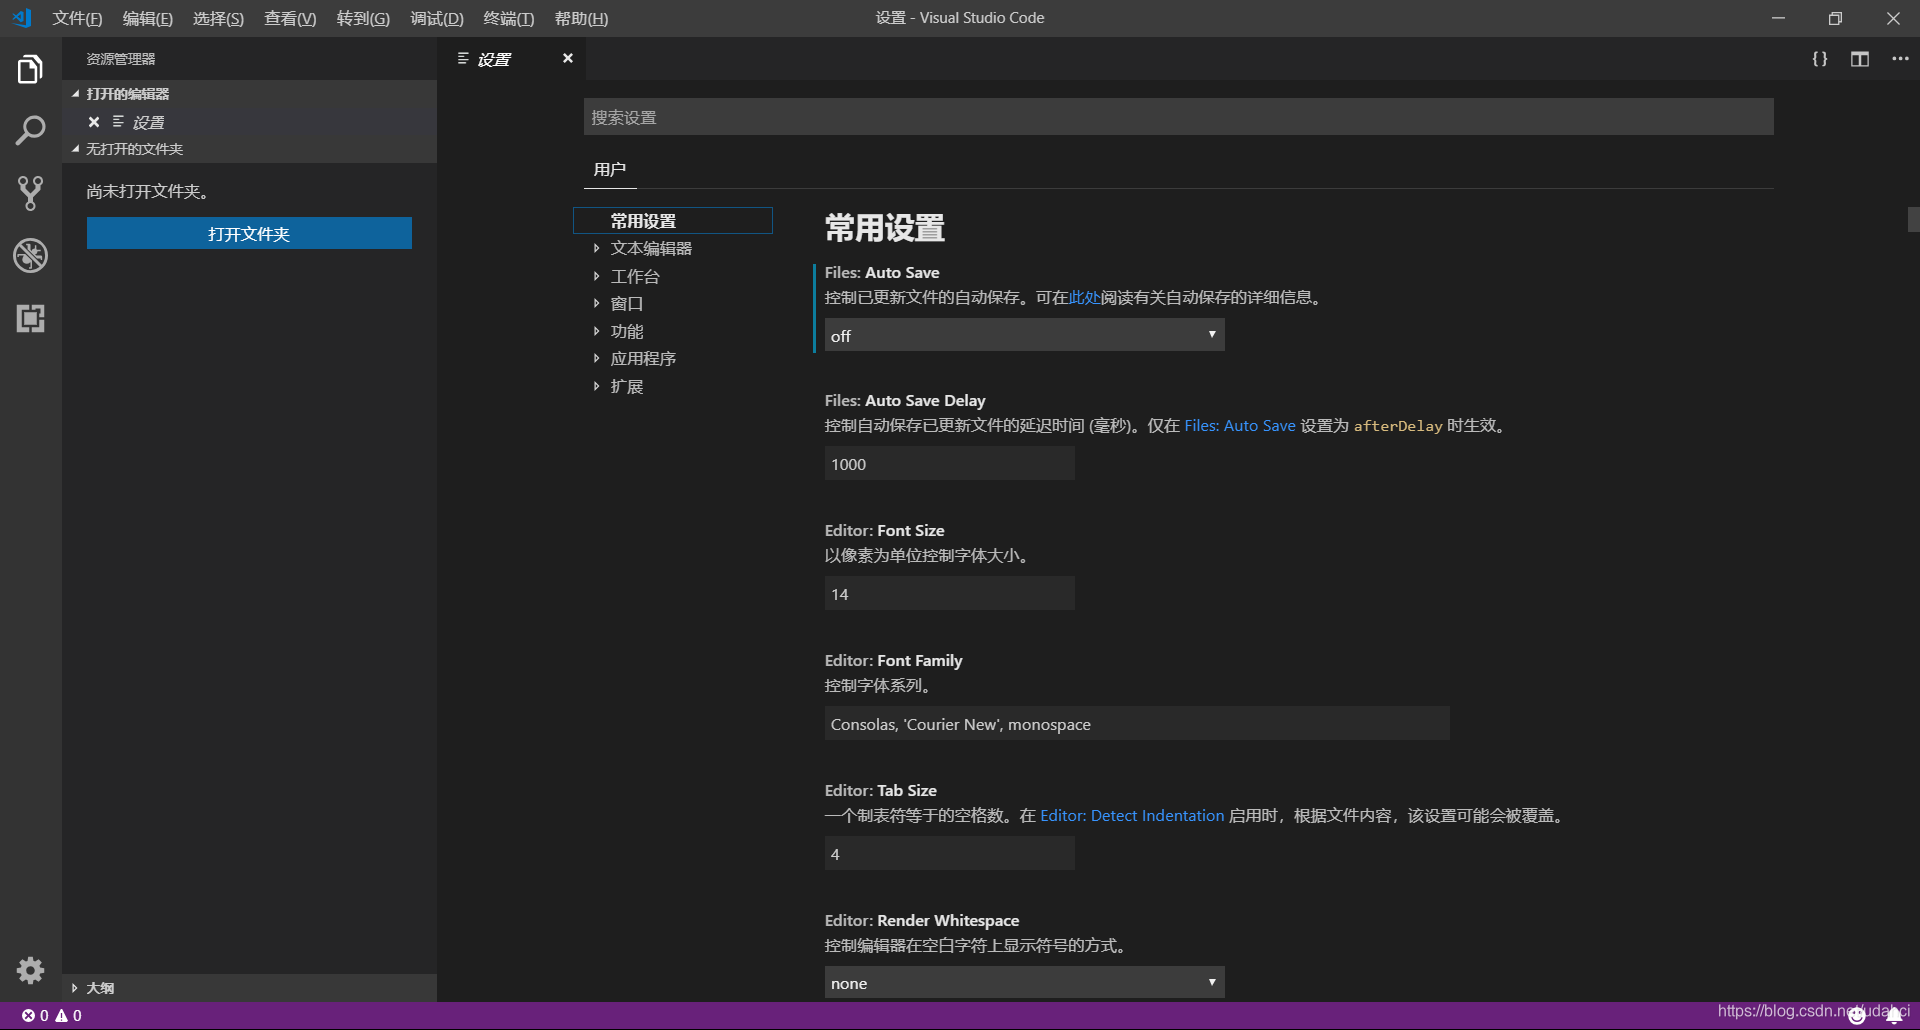1920x1030 pixels.
Task: Open the Search view in activity bar
Action: click(30, 130)
